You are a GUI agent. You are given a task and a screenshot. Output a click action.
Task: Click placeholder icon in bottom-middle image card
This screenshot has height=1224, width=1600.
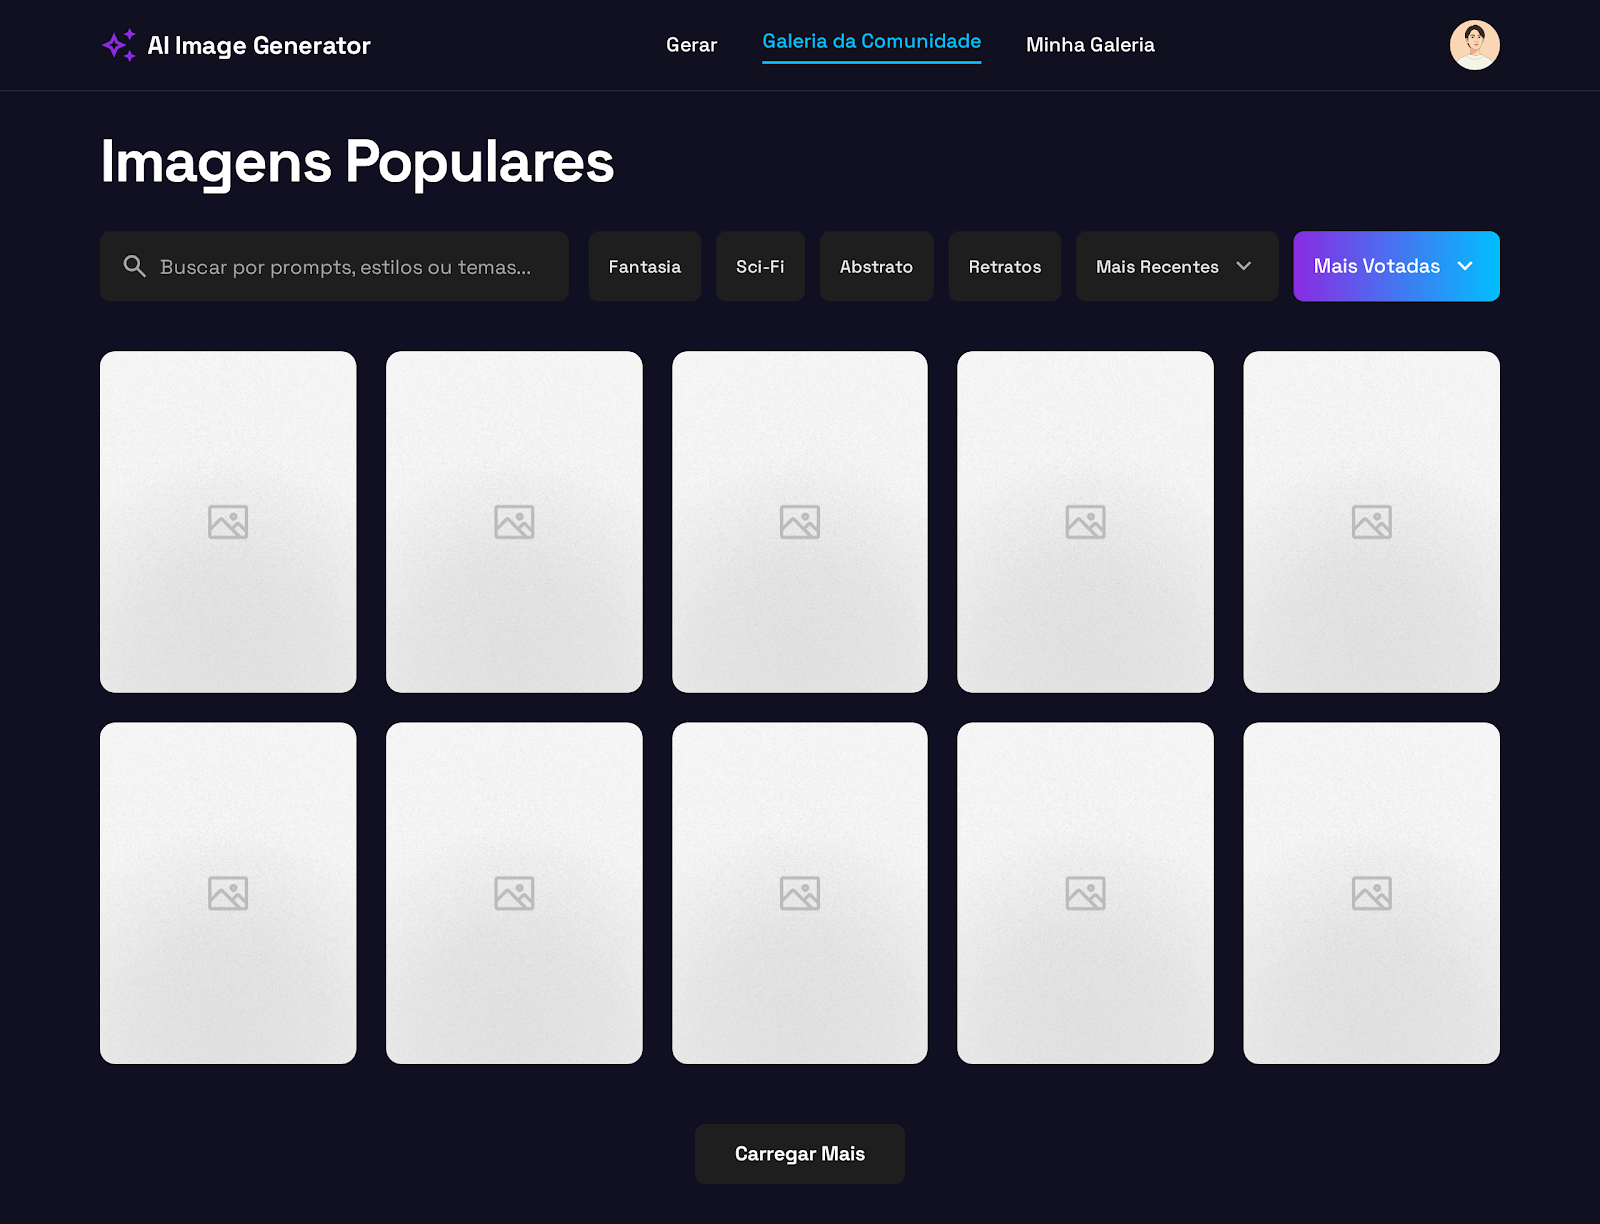[x=799, y=893]
